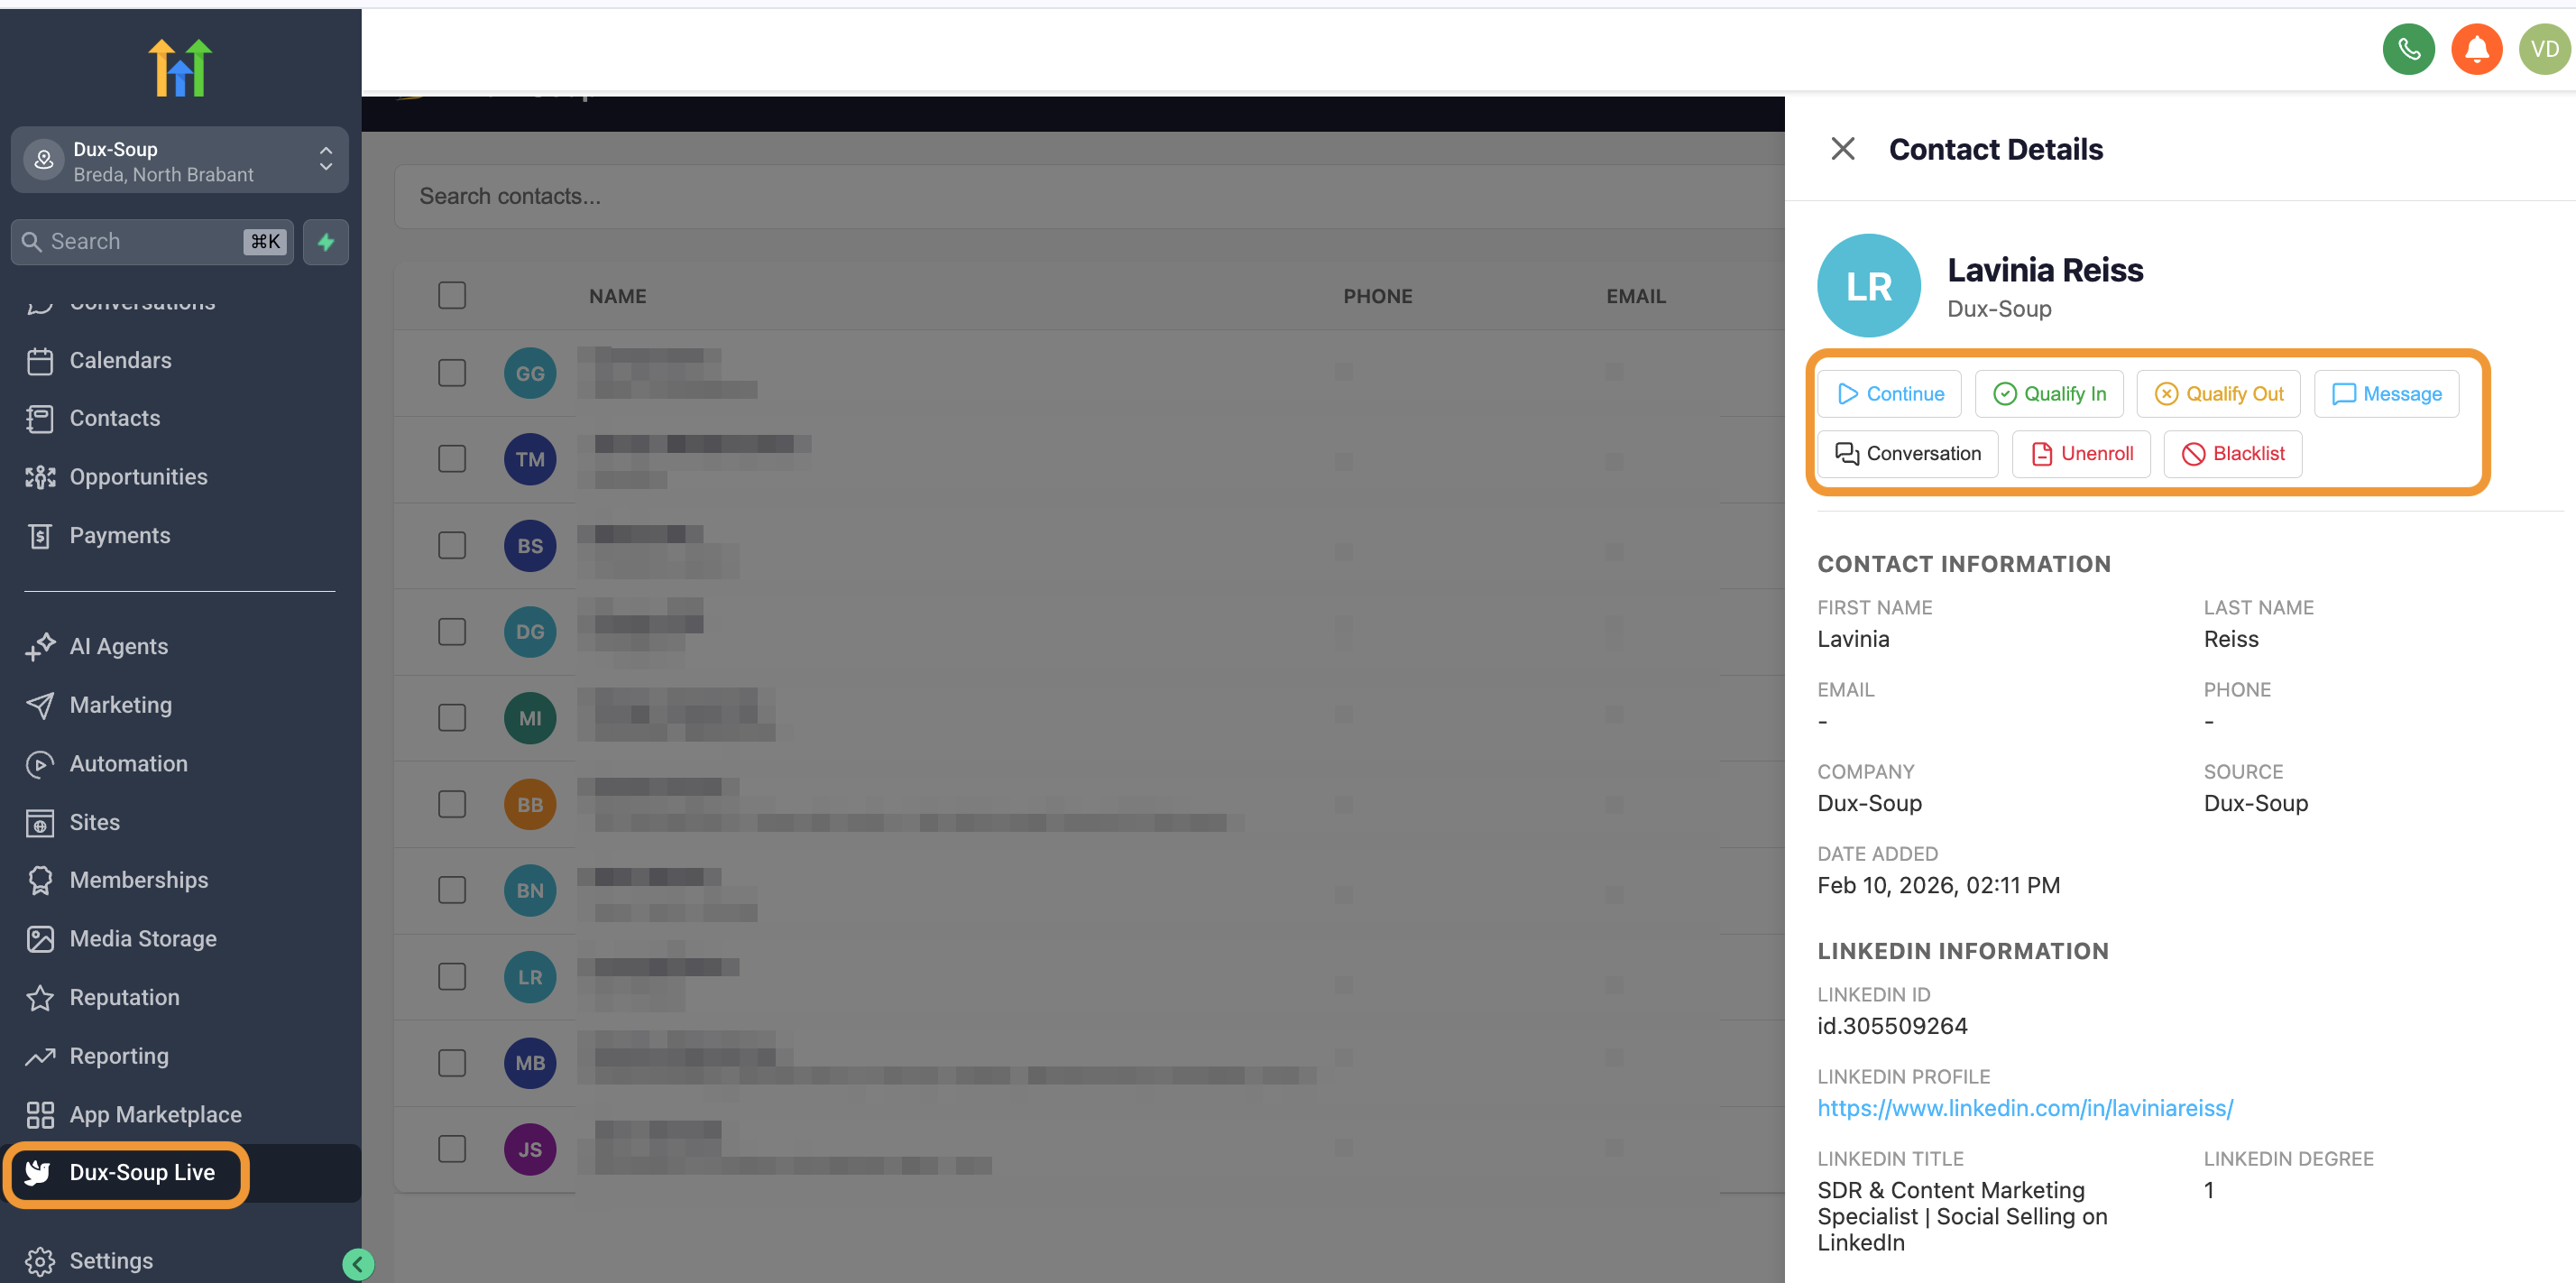The height and width of the screenshot is (1283, 2576).
Task: Click the green phone call icon
Action: (2408, 49)
